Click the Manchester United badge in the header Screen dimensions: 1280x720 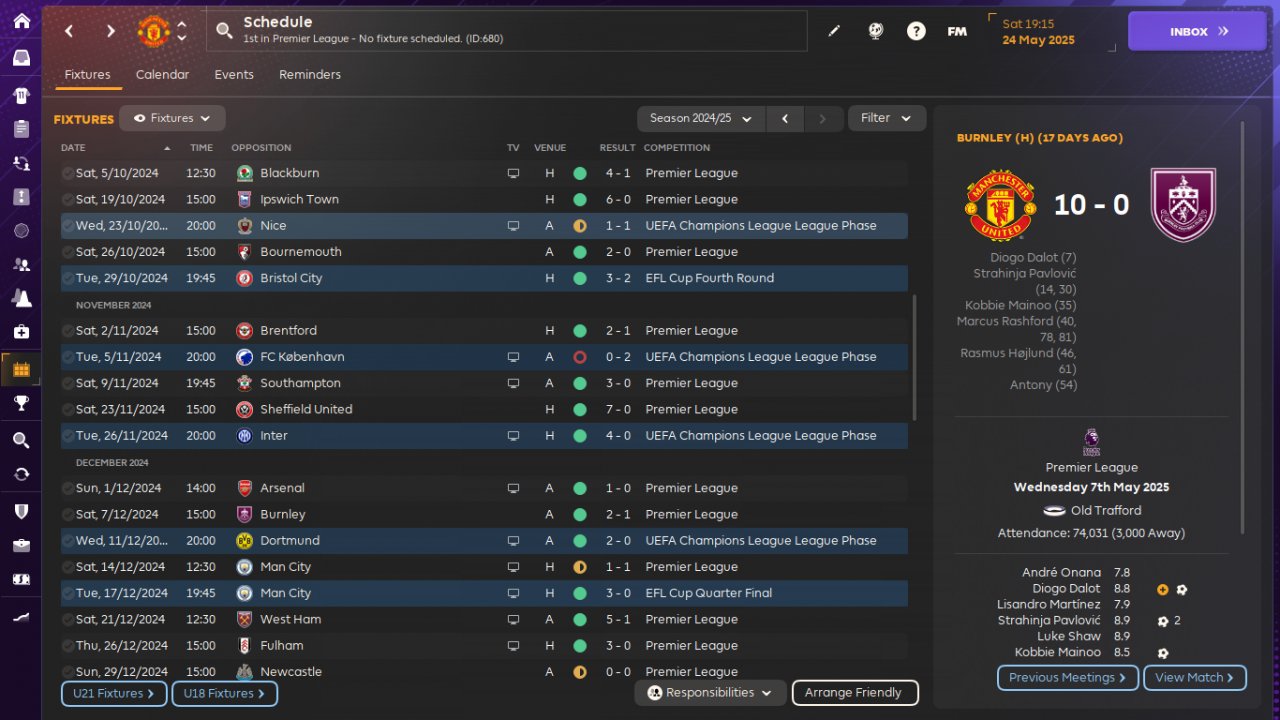click(x=153, y=31)
